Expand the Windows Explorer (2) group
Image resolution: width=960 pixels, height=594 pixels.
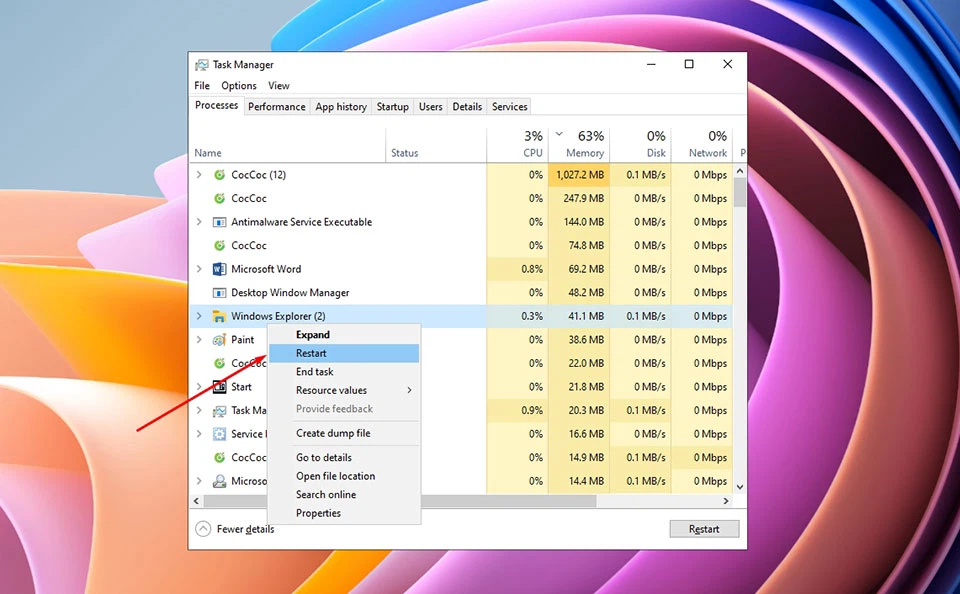tap(199, 316)
